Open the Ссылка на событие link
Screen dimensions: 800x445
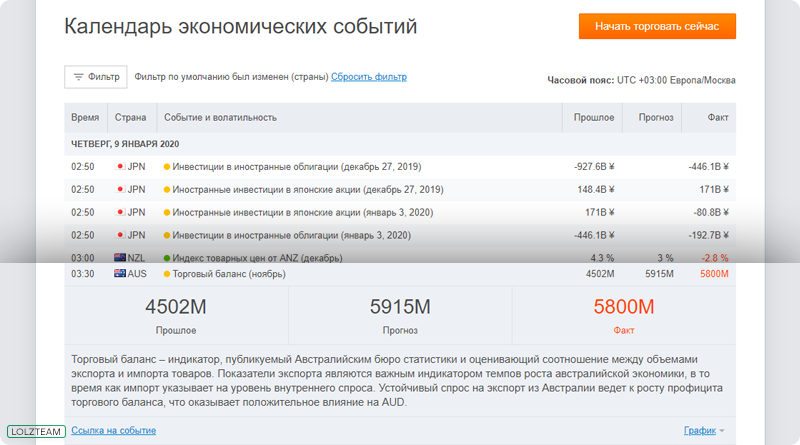(114, 430)
